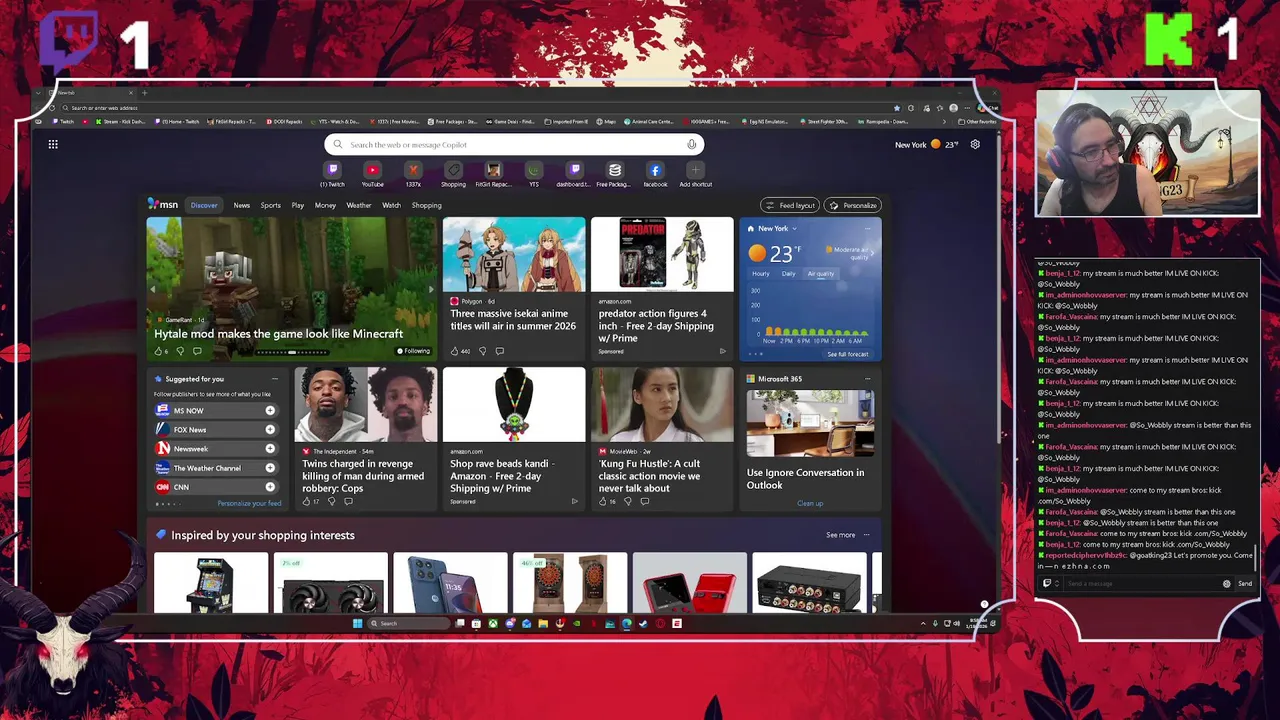This screenshot has height=720, width=1280.
Task: Open the emoji picker in chat
Action: coord(1227,583)
